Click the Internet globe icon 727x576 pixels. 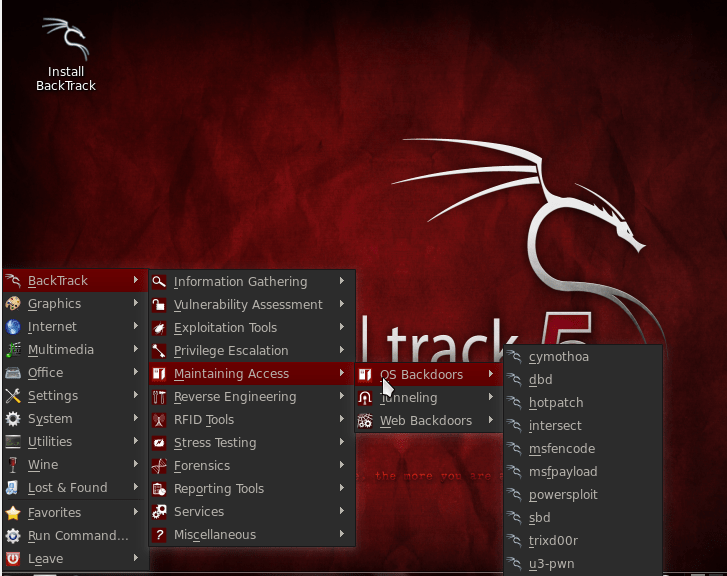[13, 327]
